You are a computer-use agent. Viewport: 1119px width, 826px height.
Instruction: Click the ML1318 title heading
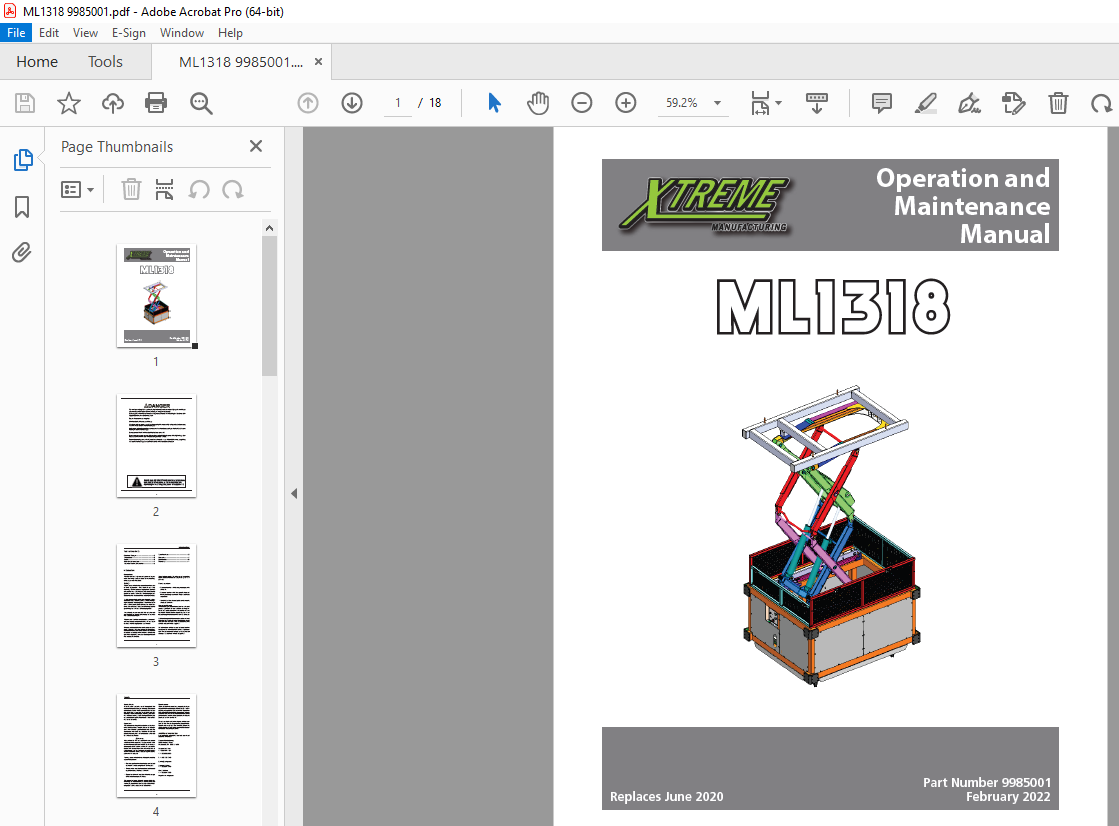[x=833, y=307]
